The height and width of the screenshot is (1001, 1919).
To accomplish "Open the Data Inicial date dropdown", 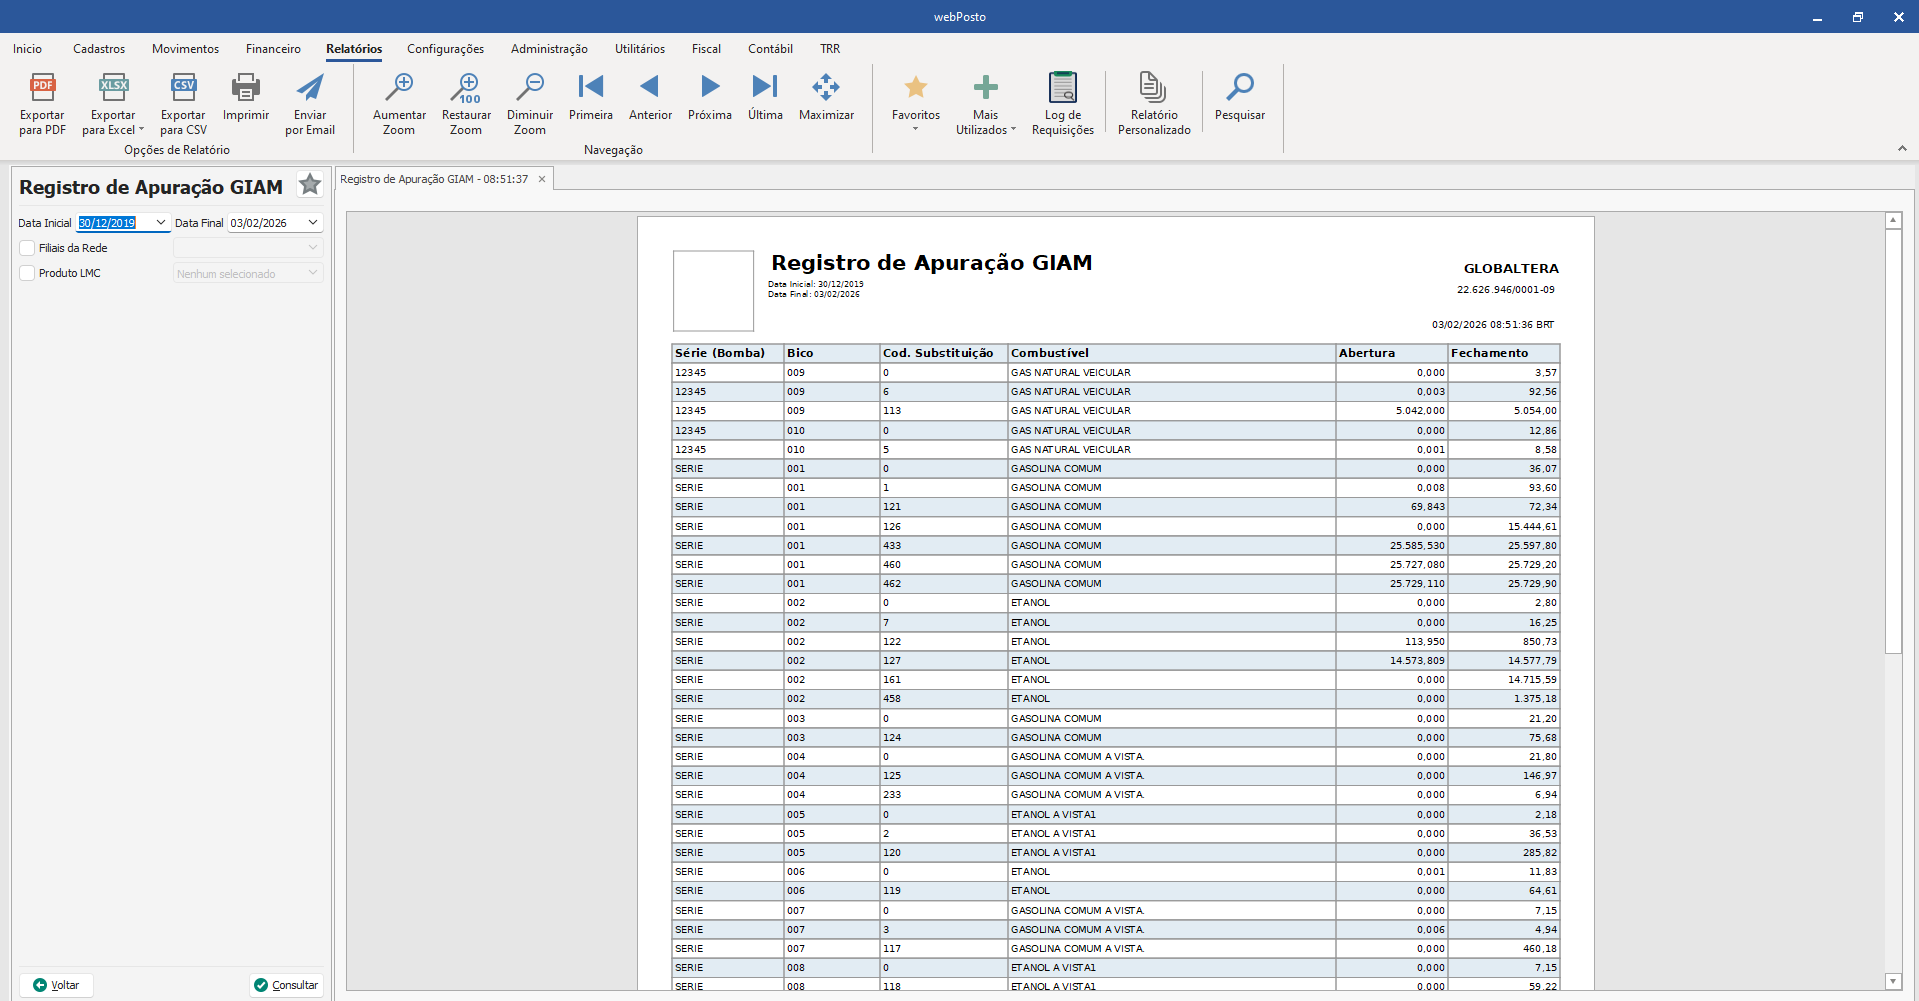I will 160,223.
